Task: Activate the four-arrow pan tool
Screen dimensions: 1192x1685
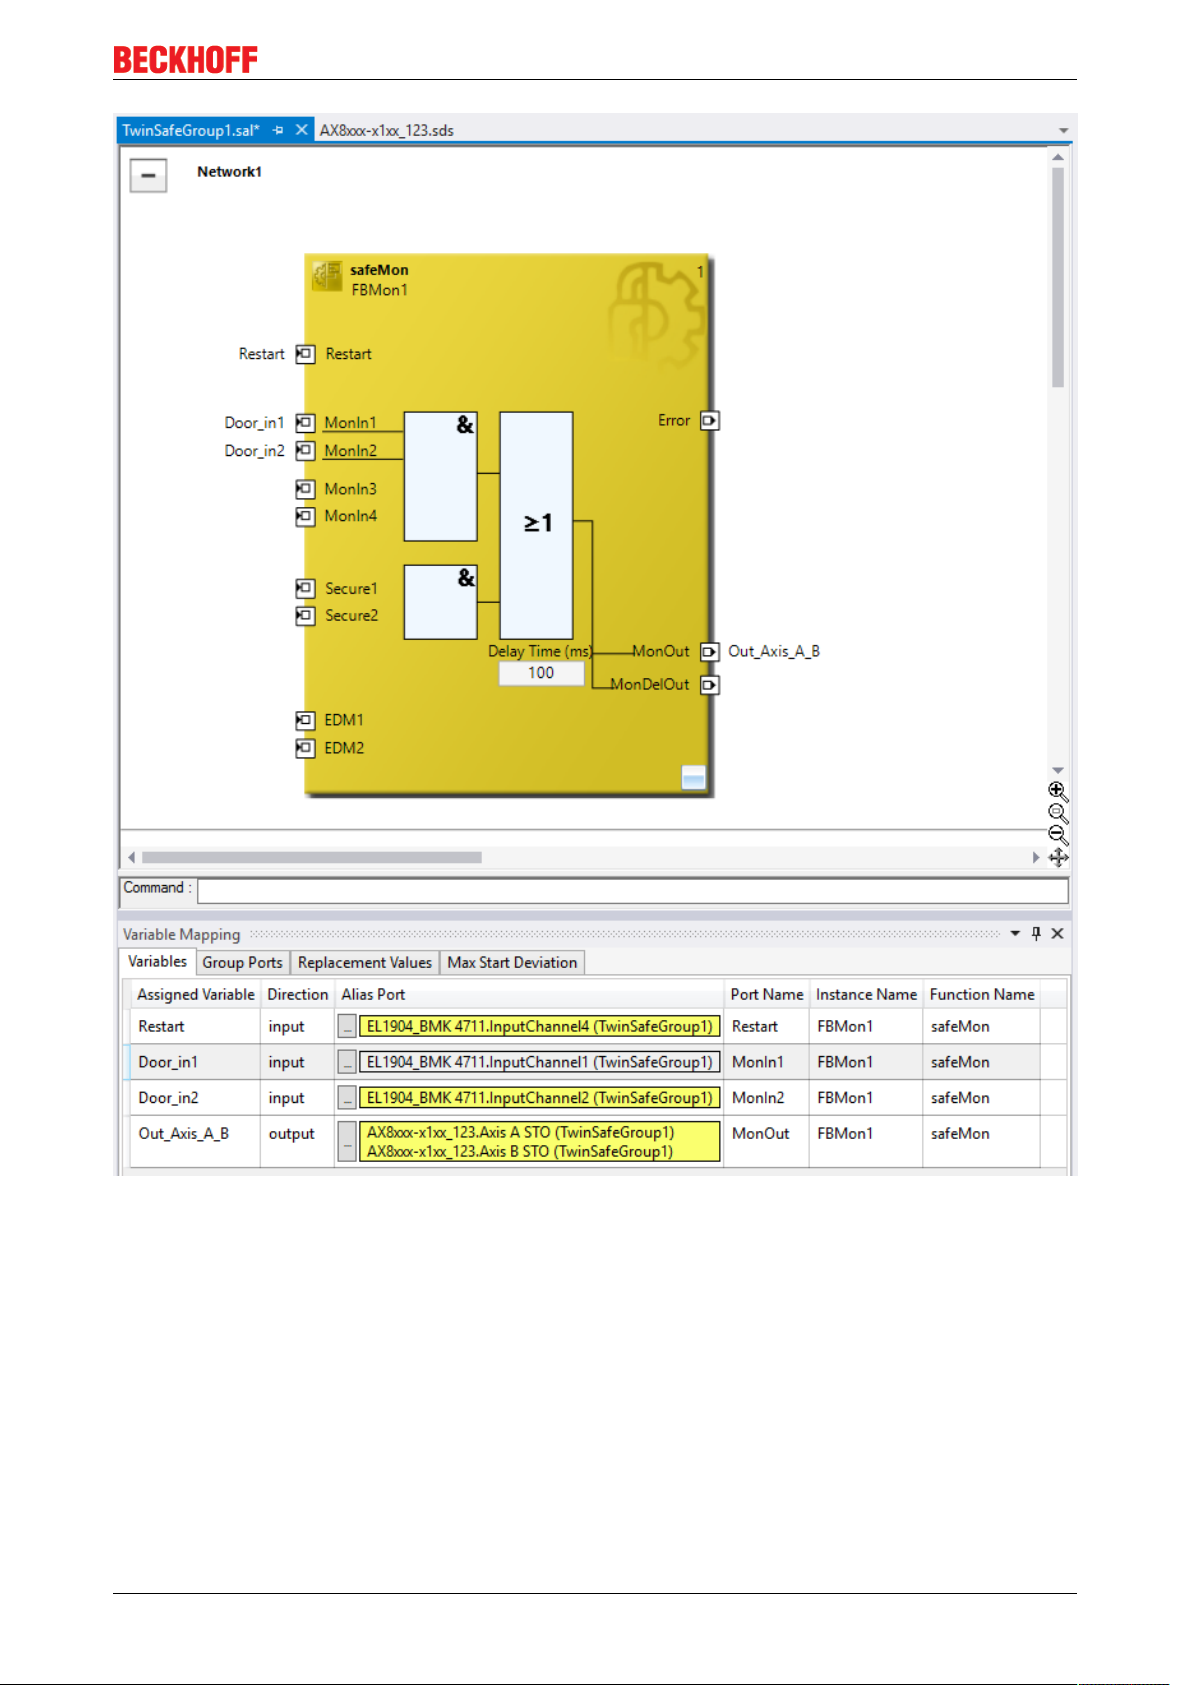Action: [1059, 858]
